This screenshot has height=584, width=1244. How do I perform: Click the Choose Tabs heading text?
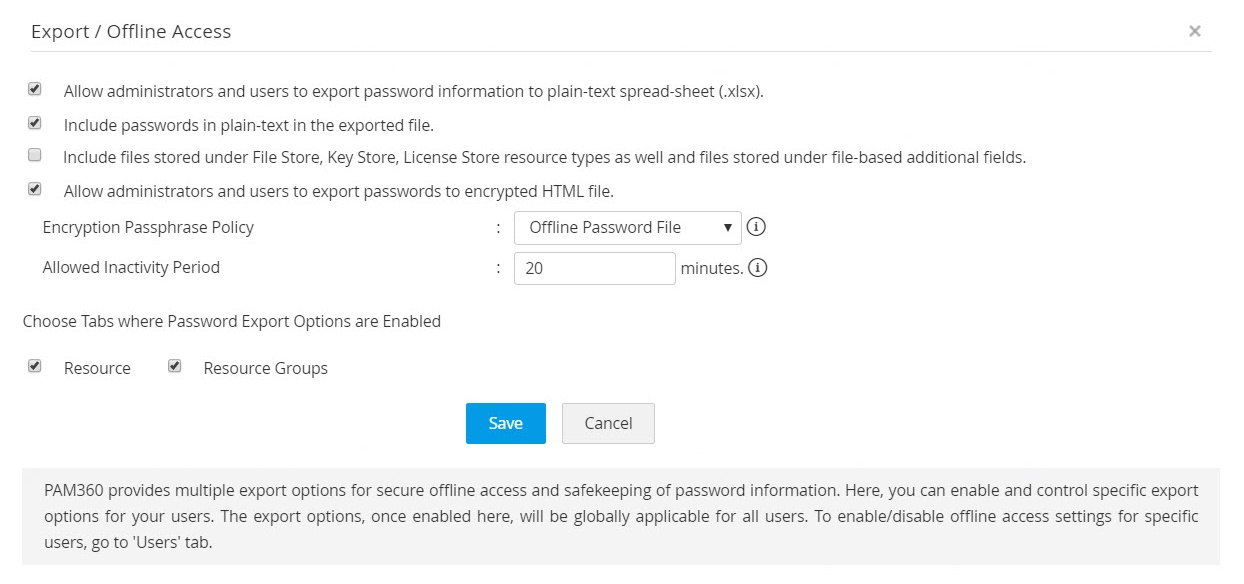pos(232,322)
